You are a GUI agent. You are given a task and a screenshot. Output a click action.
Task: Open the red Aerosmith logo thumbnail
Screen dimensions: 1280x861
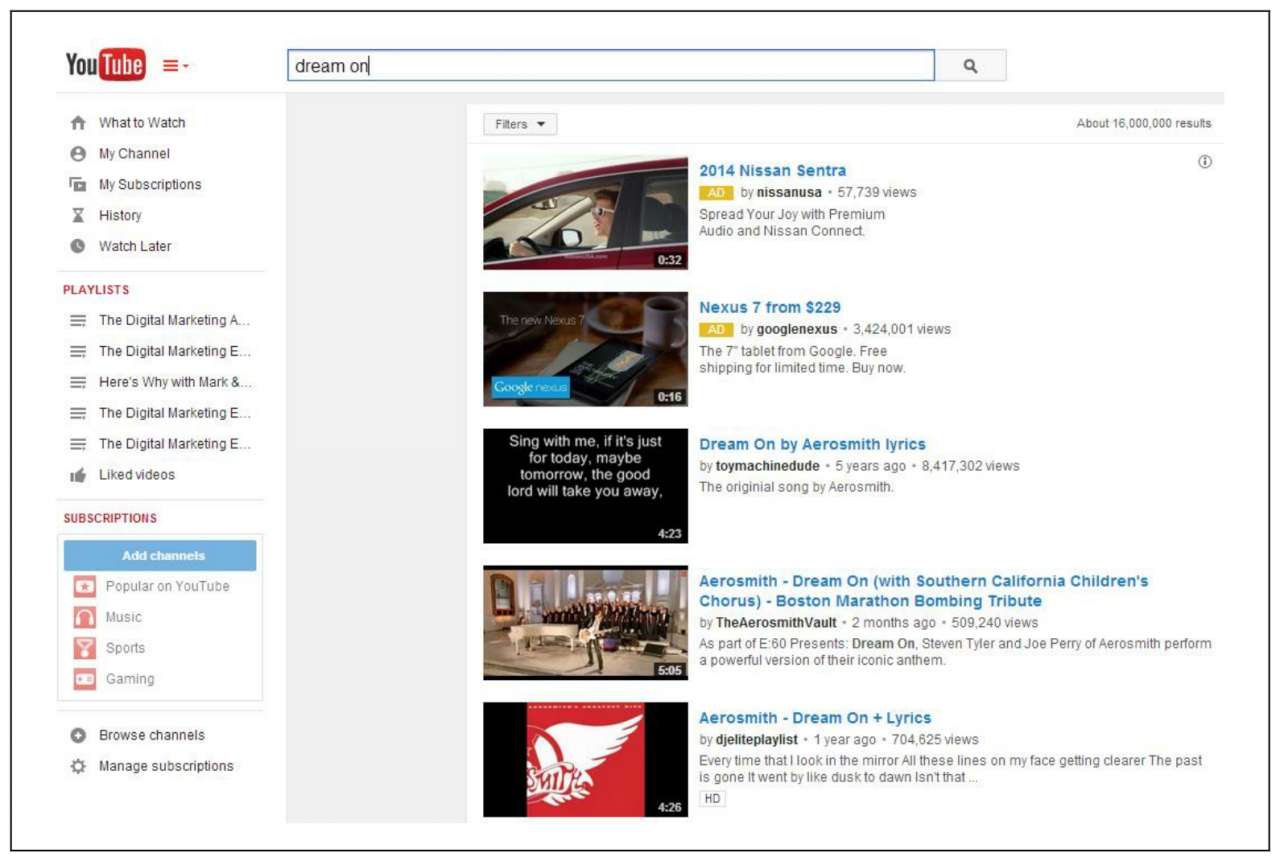coord(586,760)
